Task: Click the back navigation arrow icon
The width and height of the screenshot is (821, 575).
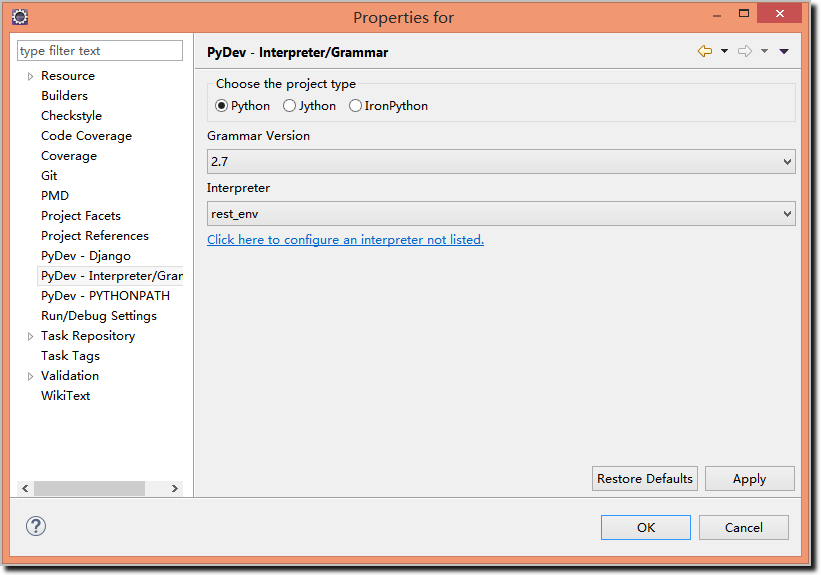Action: (x=705, y=51)
